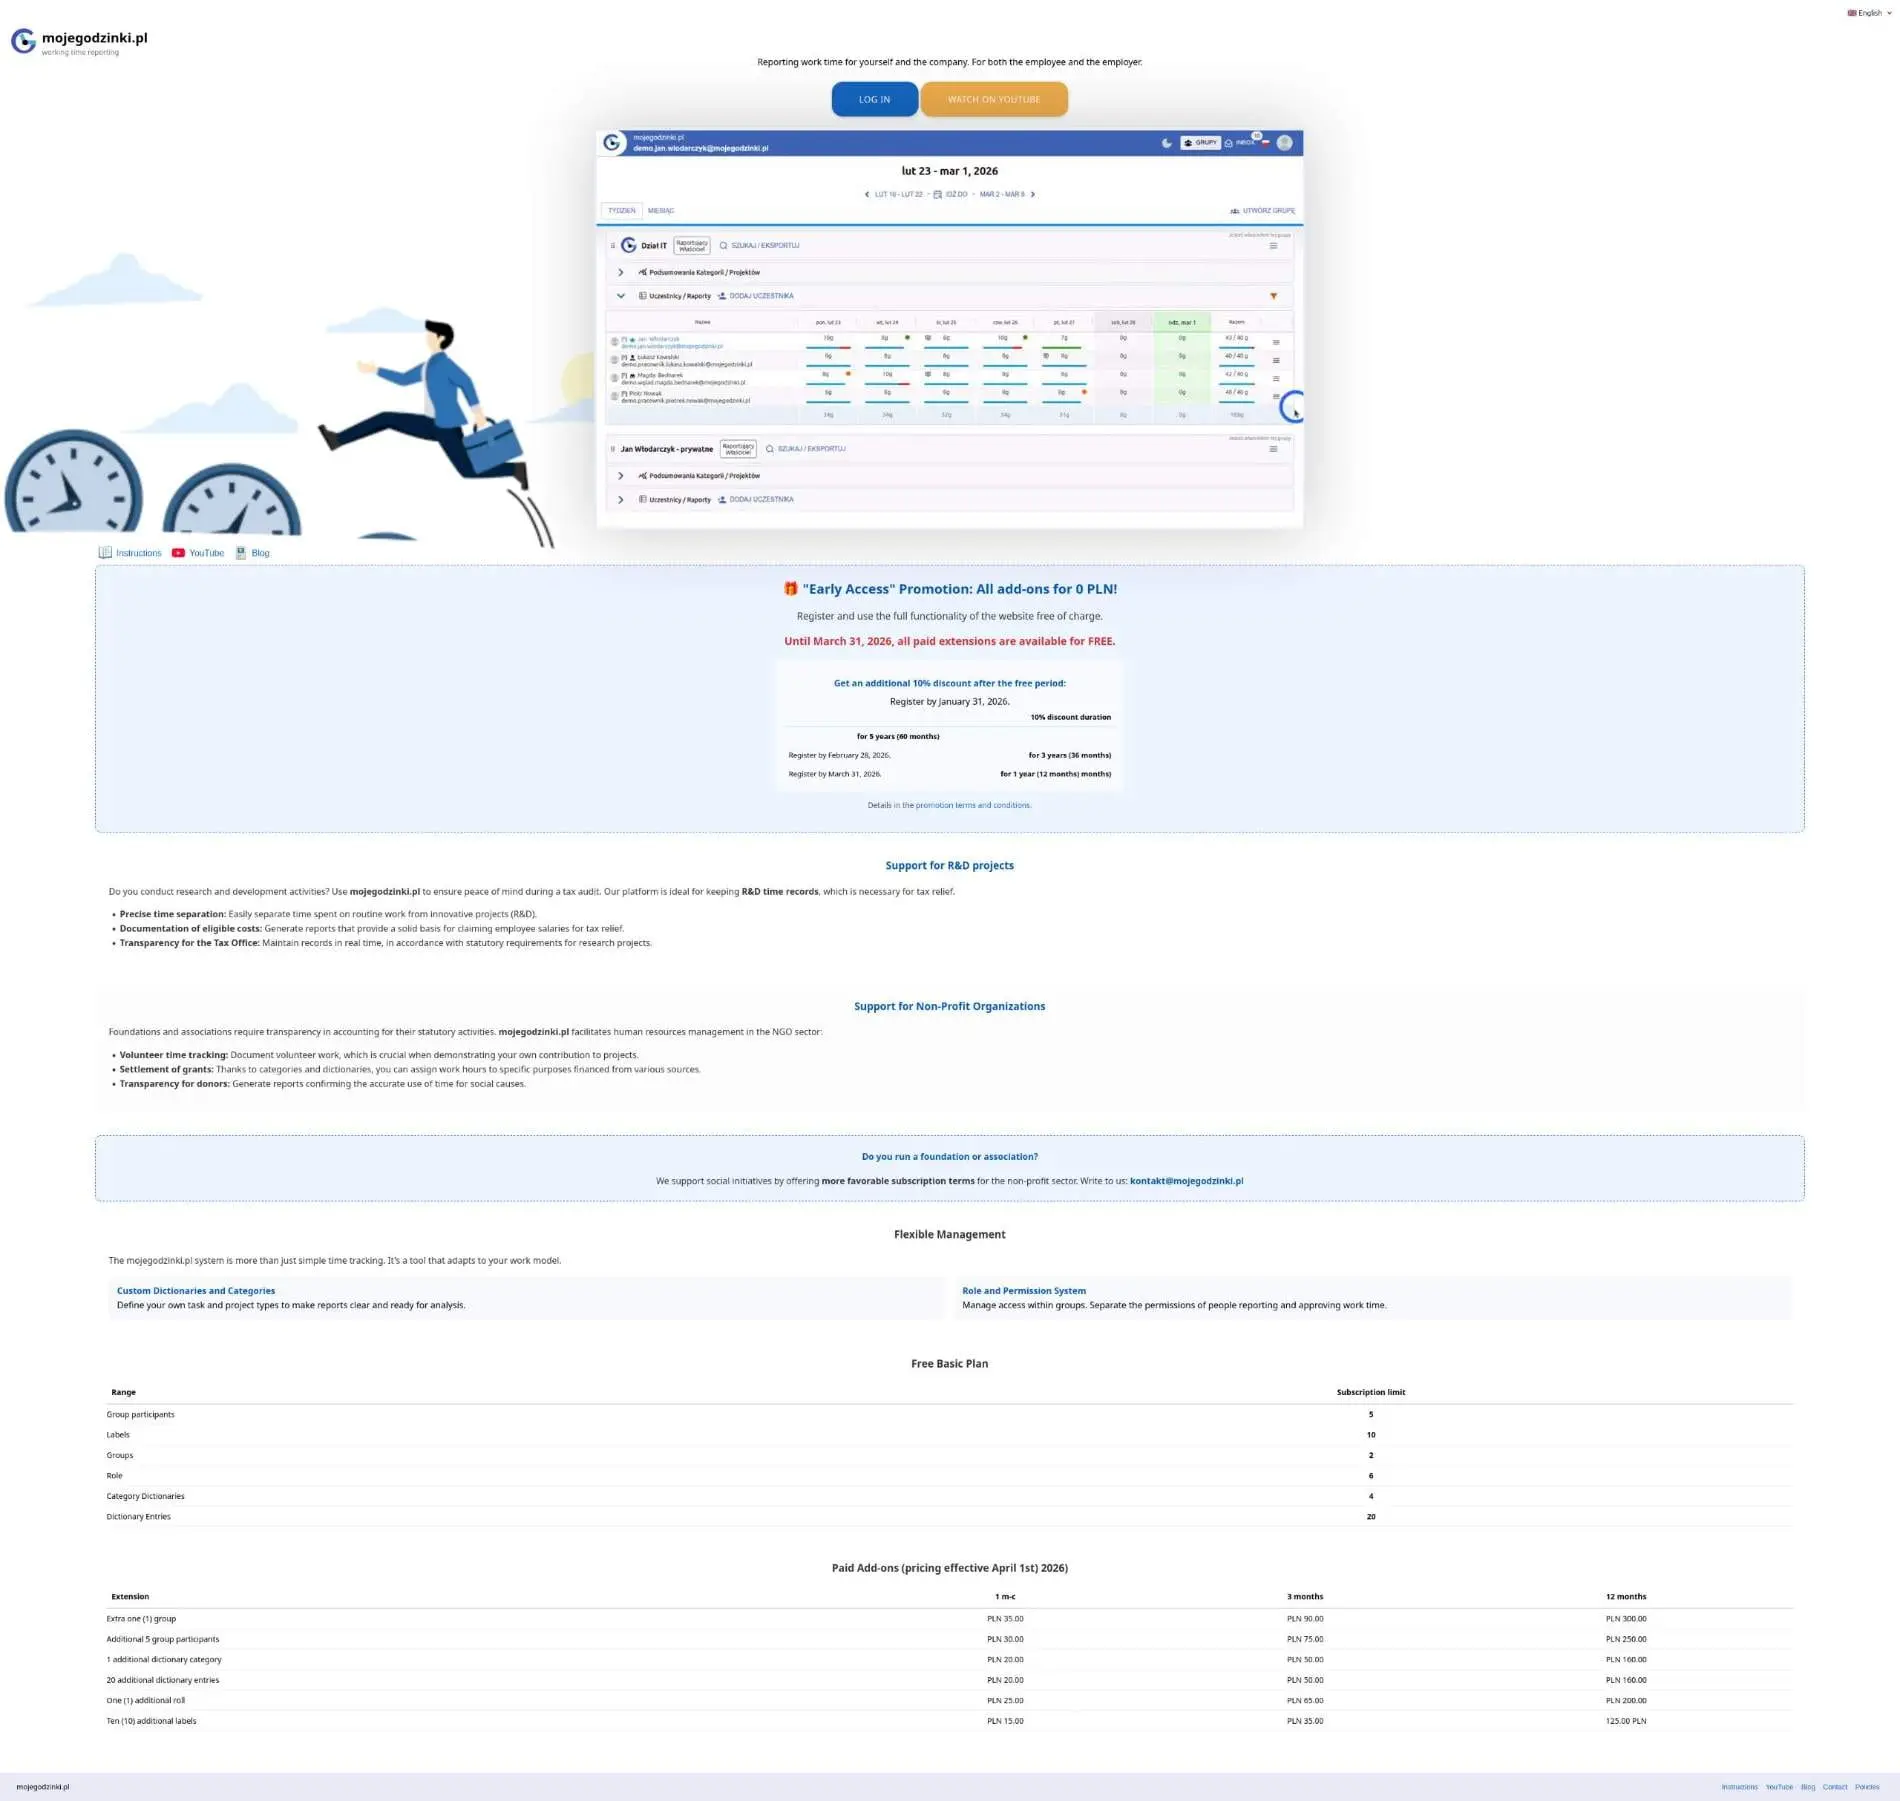Image resolution: width=1900 pixels, height=1801 pixels.
Task: Click the footer Blog link
Action: (1807, 1787)
